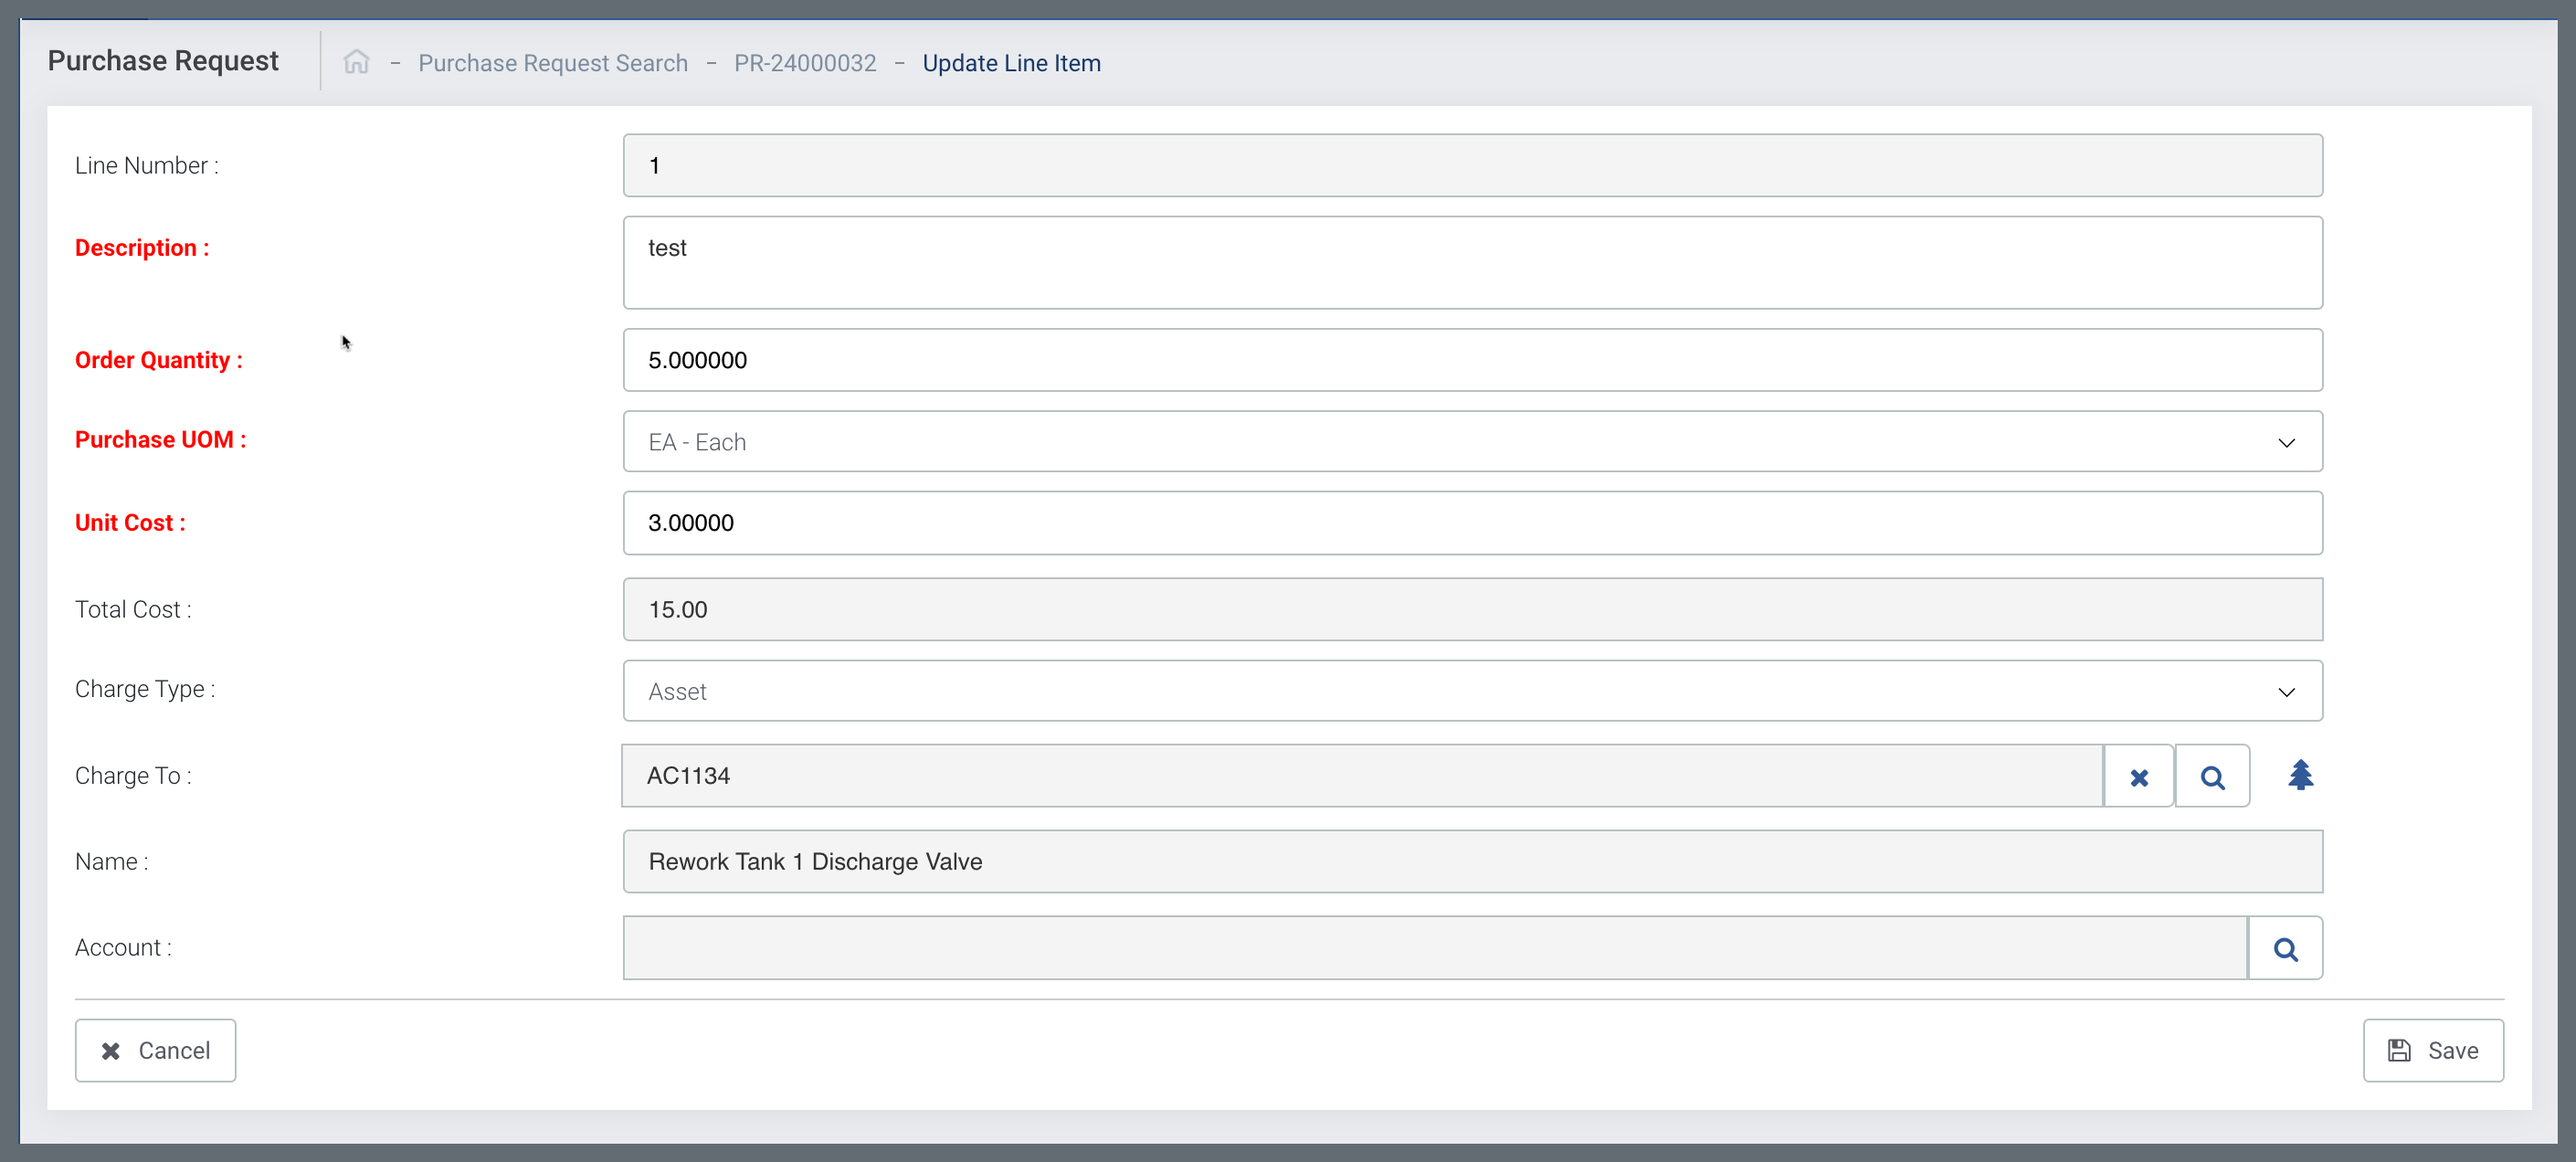
Task: Click into the Description text area
Action: tap(1471, 263)
